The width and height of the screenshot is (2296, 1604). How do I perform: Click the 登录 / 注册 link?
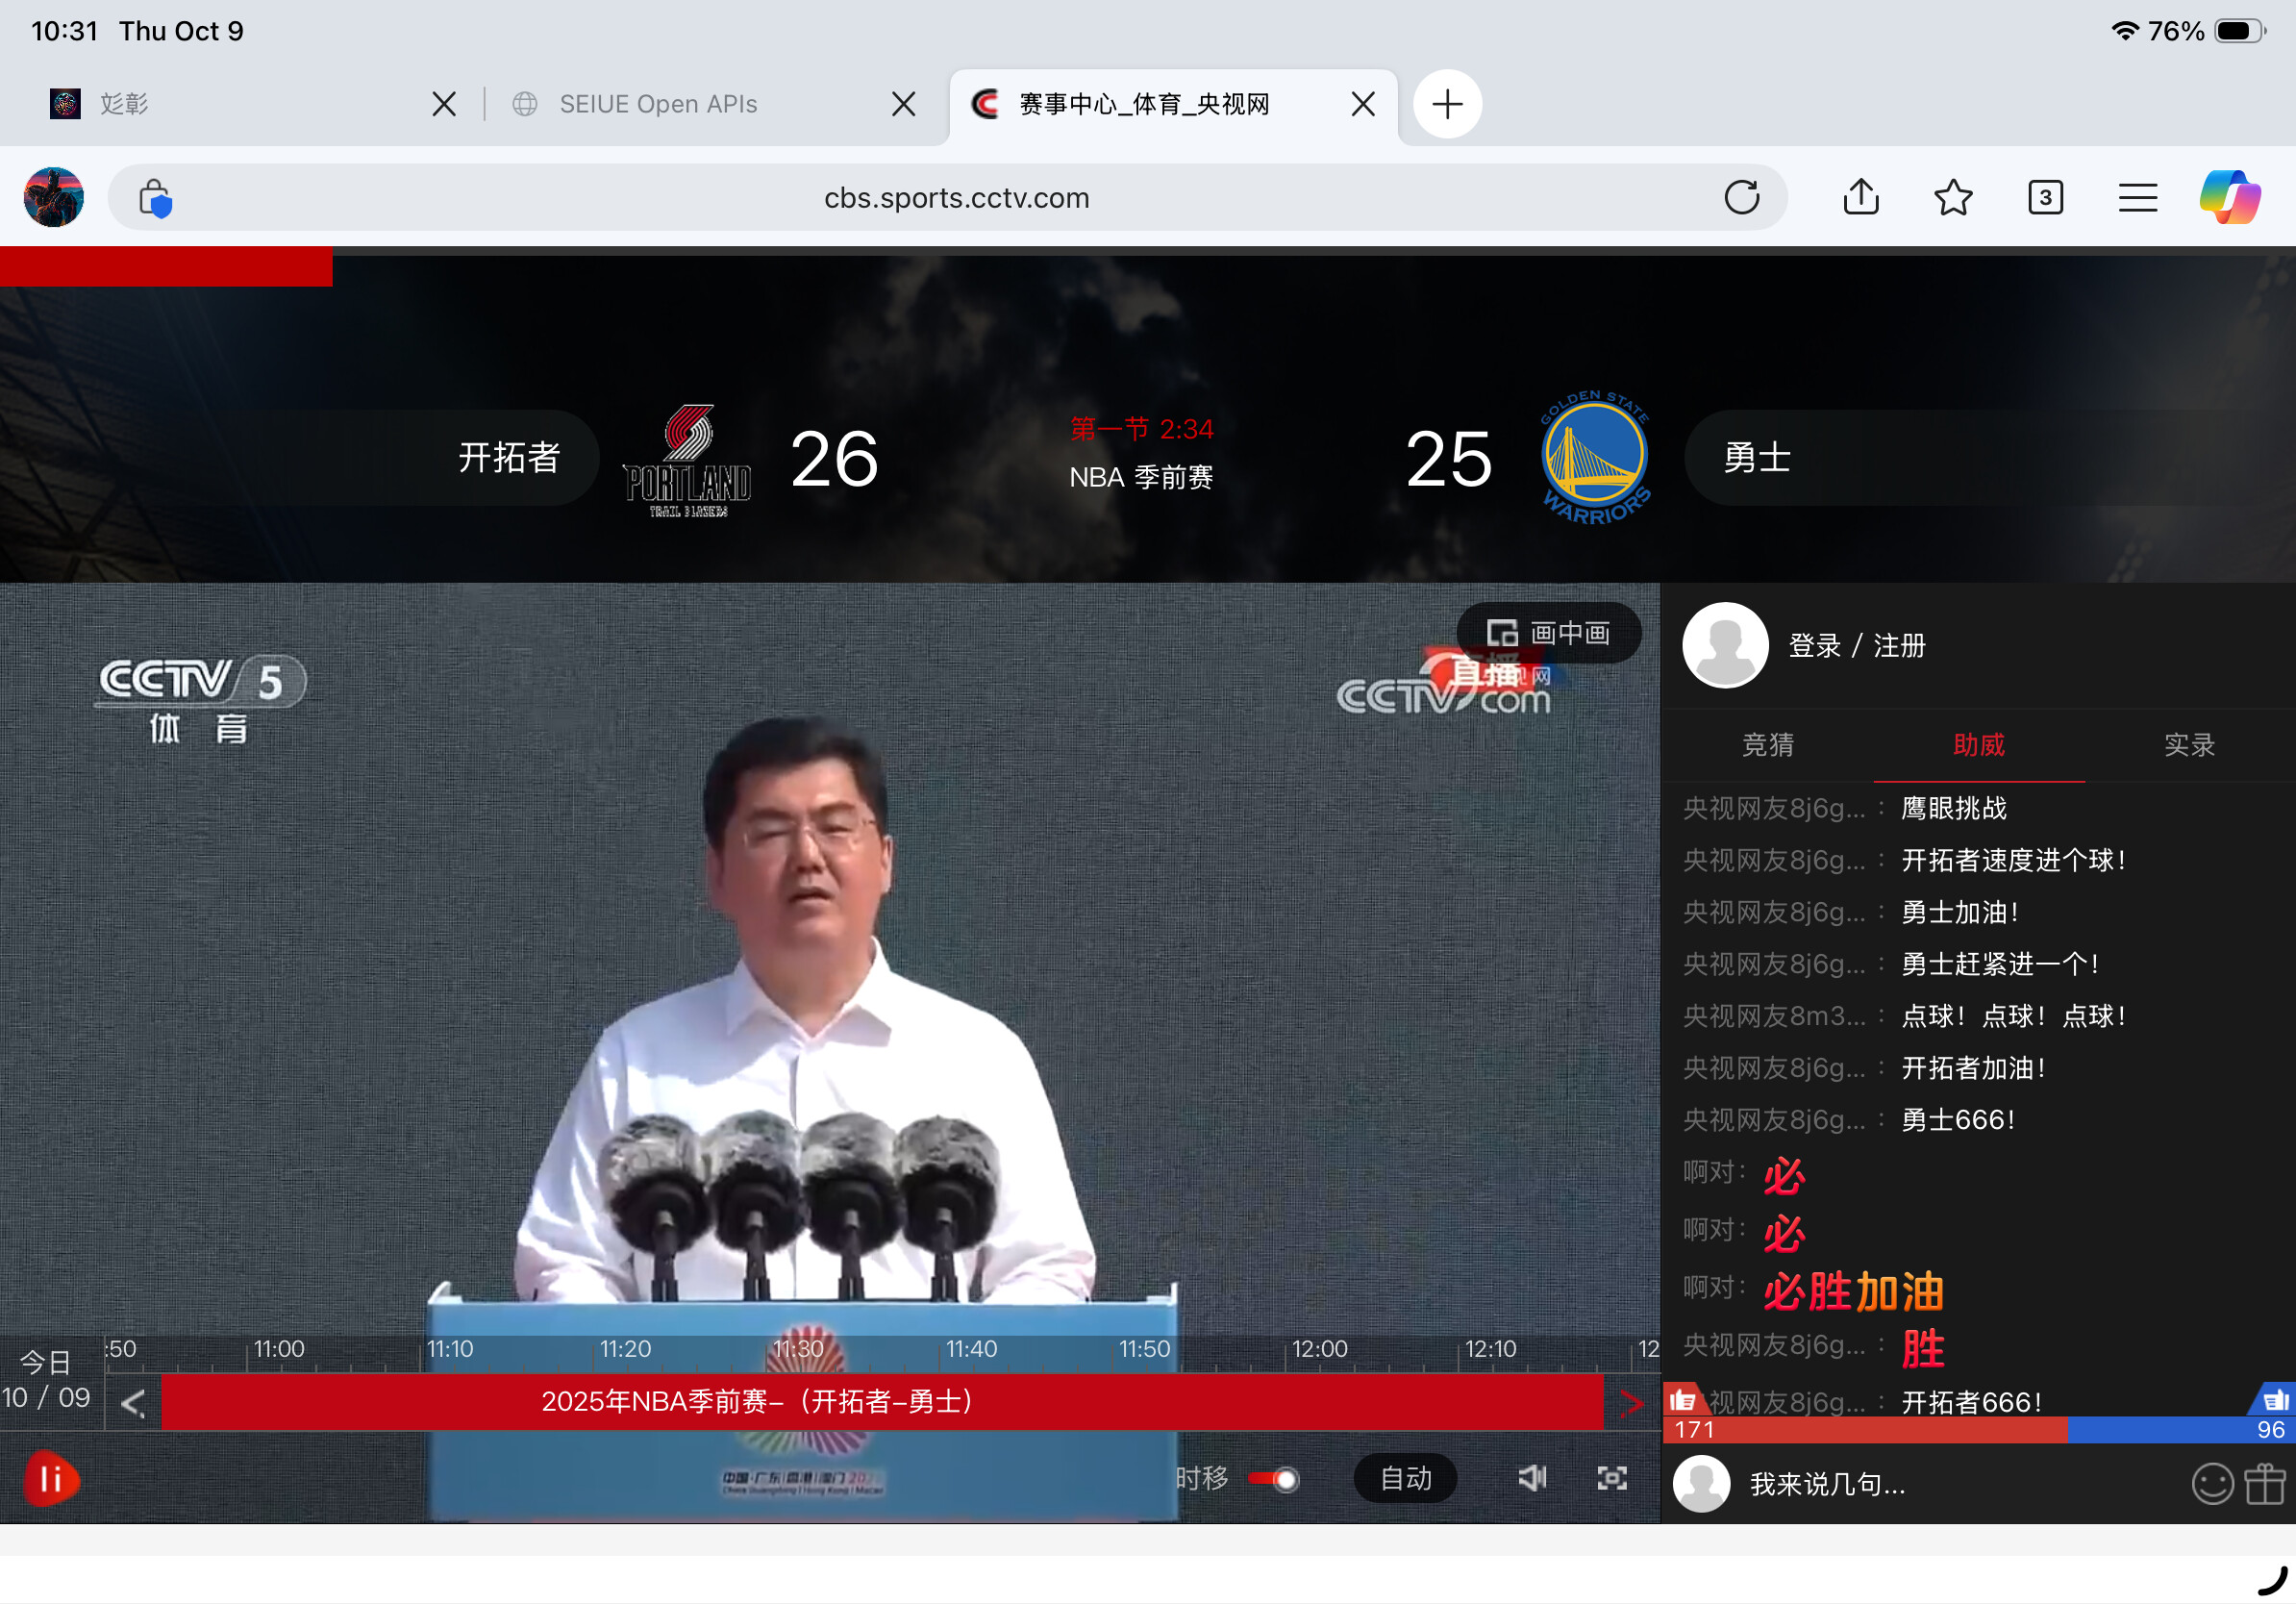tap(1856, 646)
